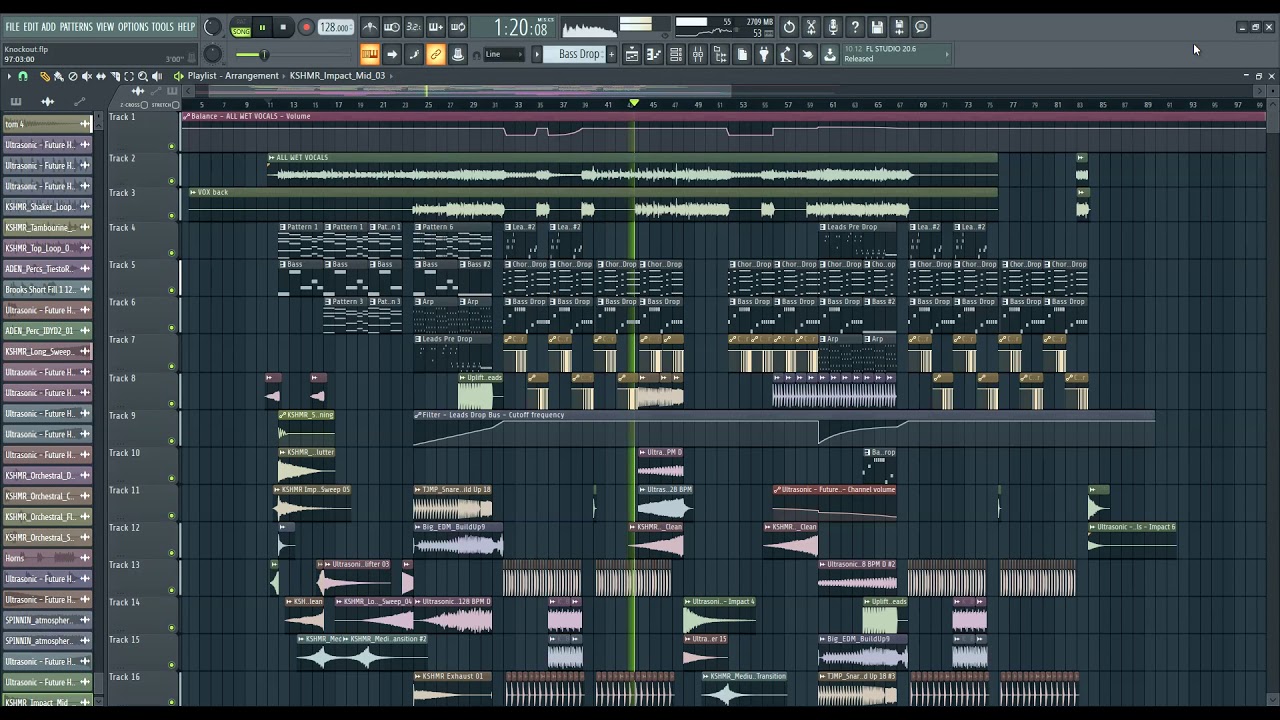The image size is (1280, 720).
Task: Open the audio editor scissors icon
Action: pos(811,27)
